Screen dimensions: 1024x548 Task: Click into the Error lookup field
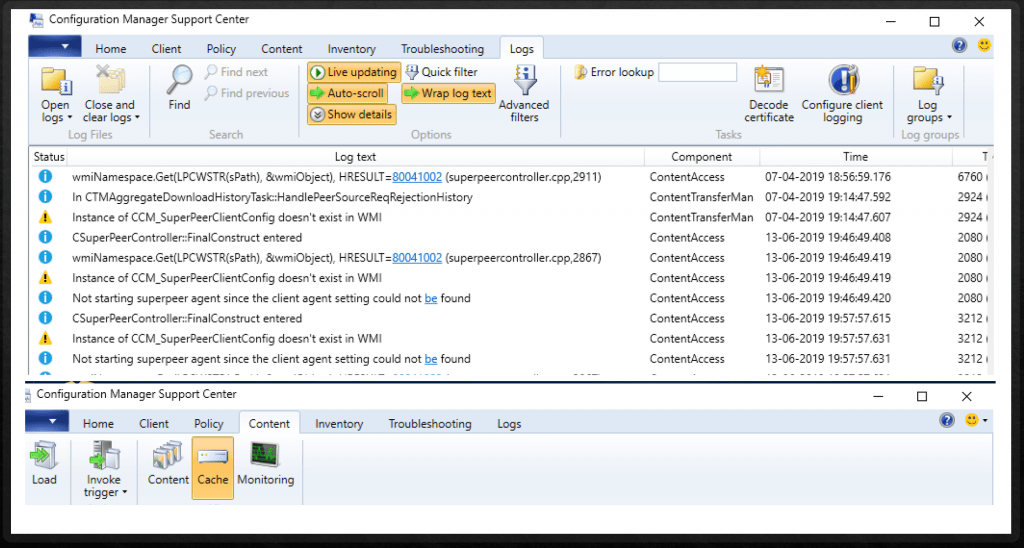tap(697, 72)
